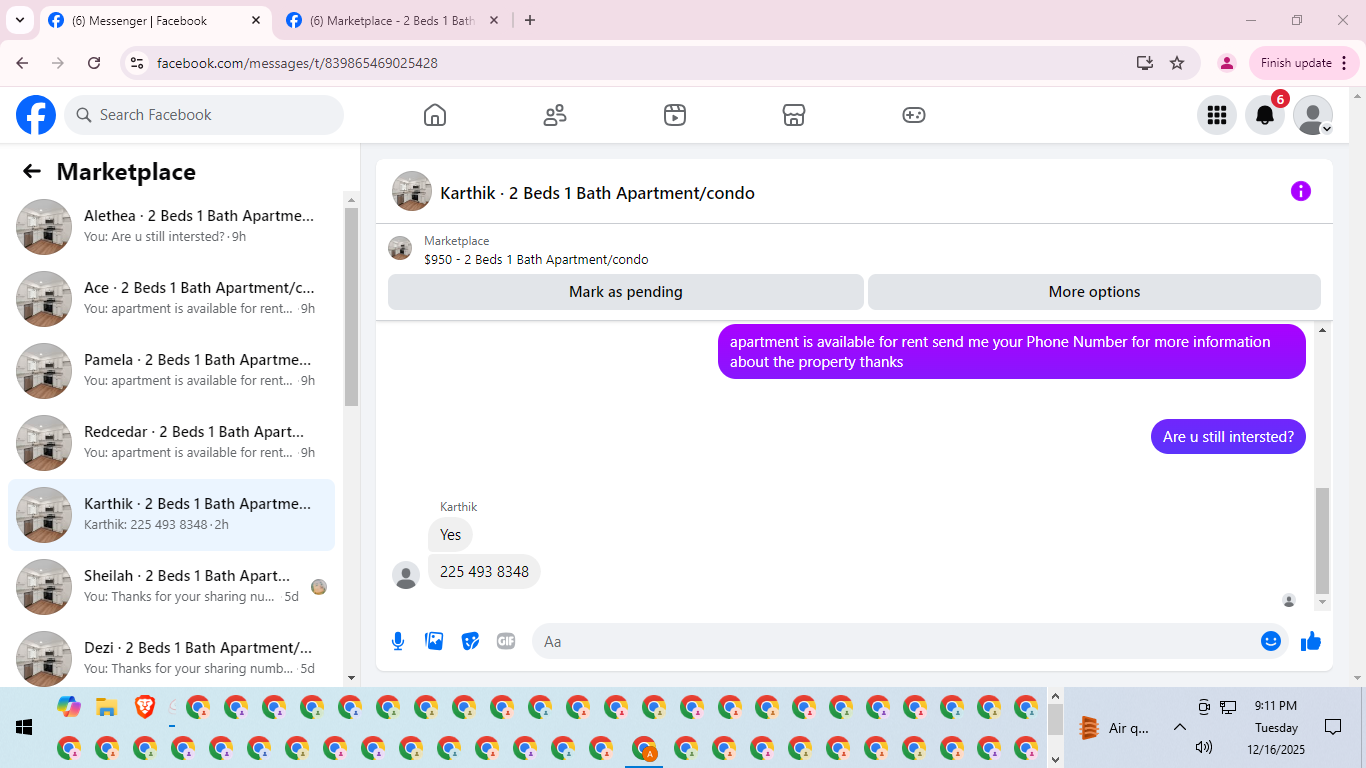Open Chrome profile avatar icon

pos(1226,63)
